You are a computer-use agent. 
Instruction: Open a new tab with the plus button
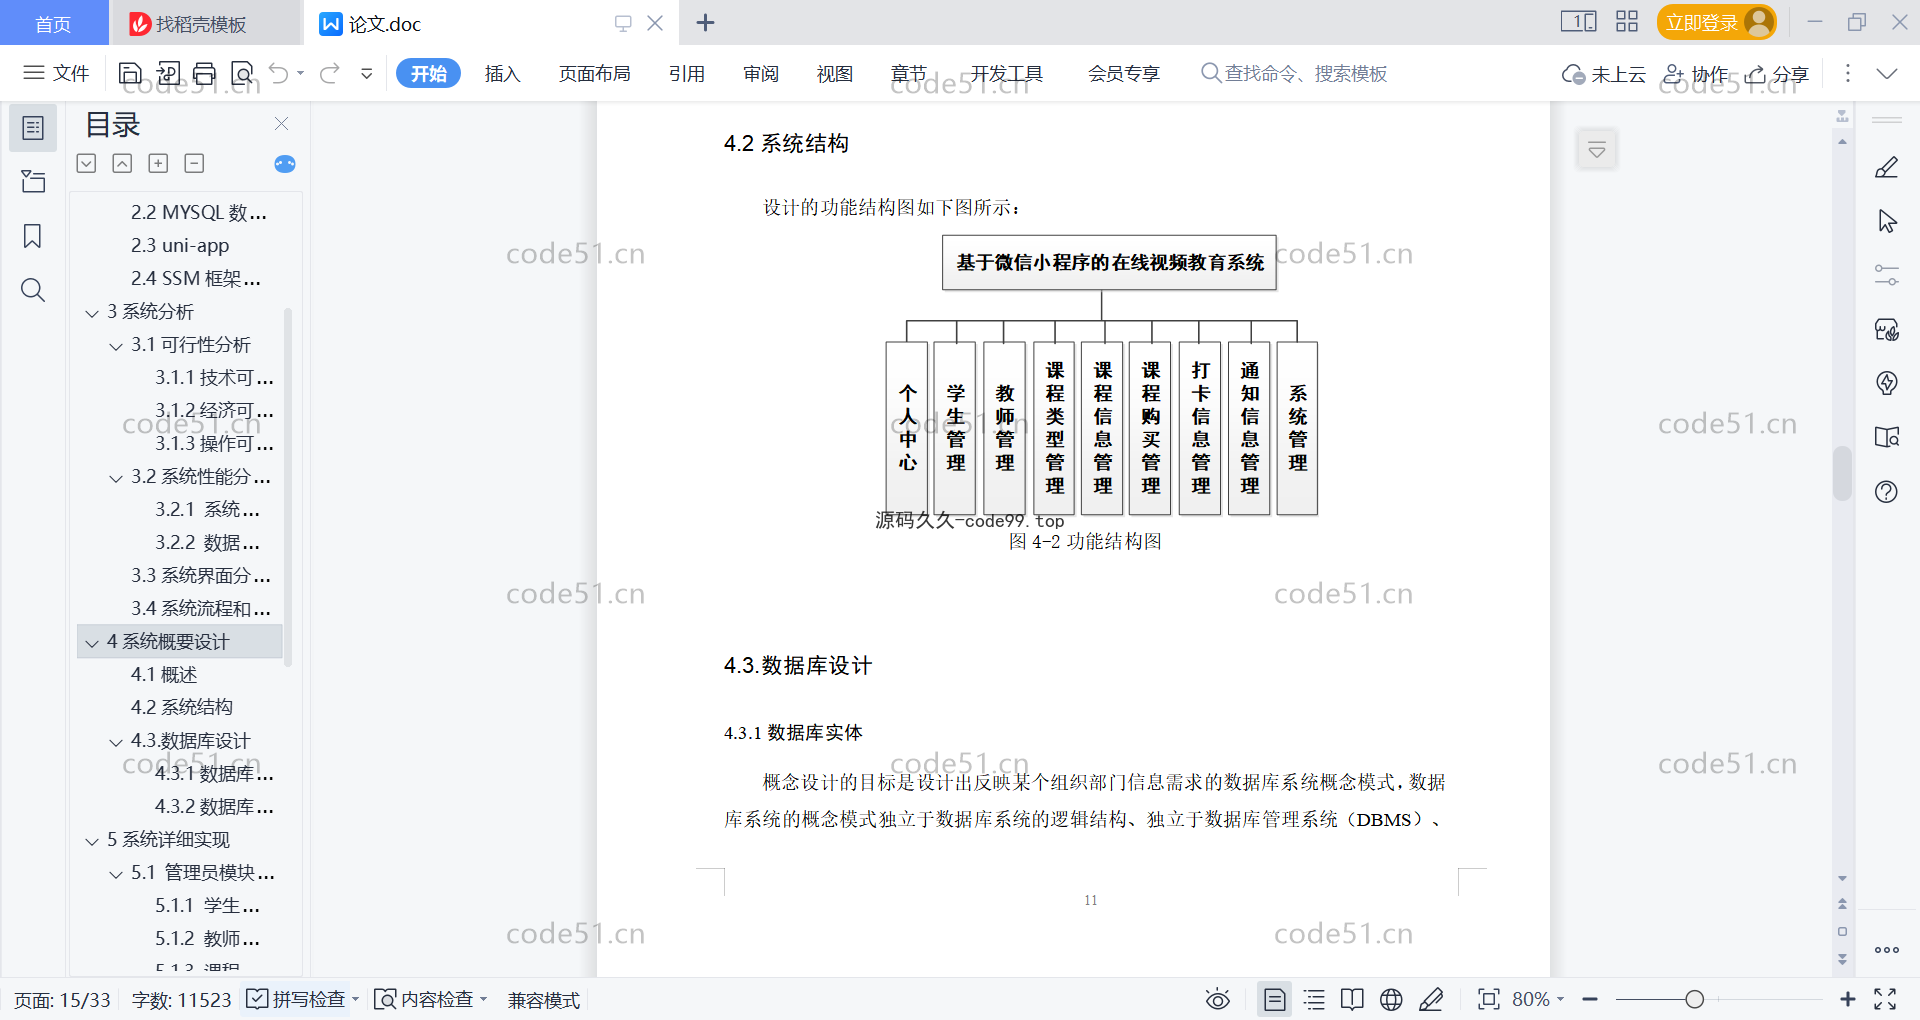point(705,22)
